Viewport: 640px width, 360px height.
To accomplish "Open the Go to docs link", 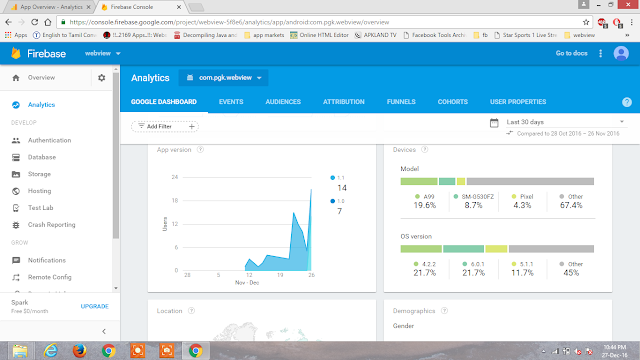I will 571,53.
